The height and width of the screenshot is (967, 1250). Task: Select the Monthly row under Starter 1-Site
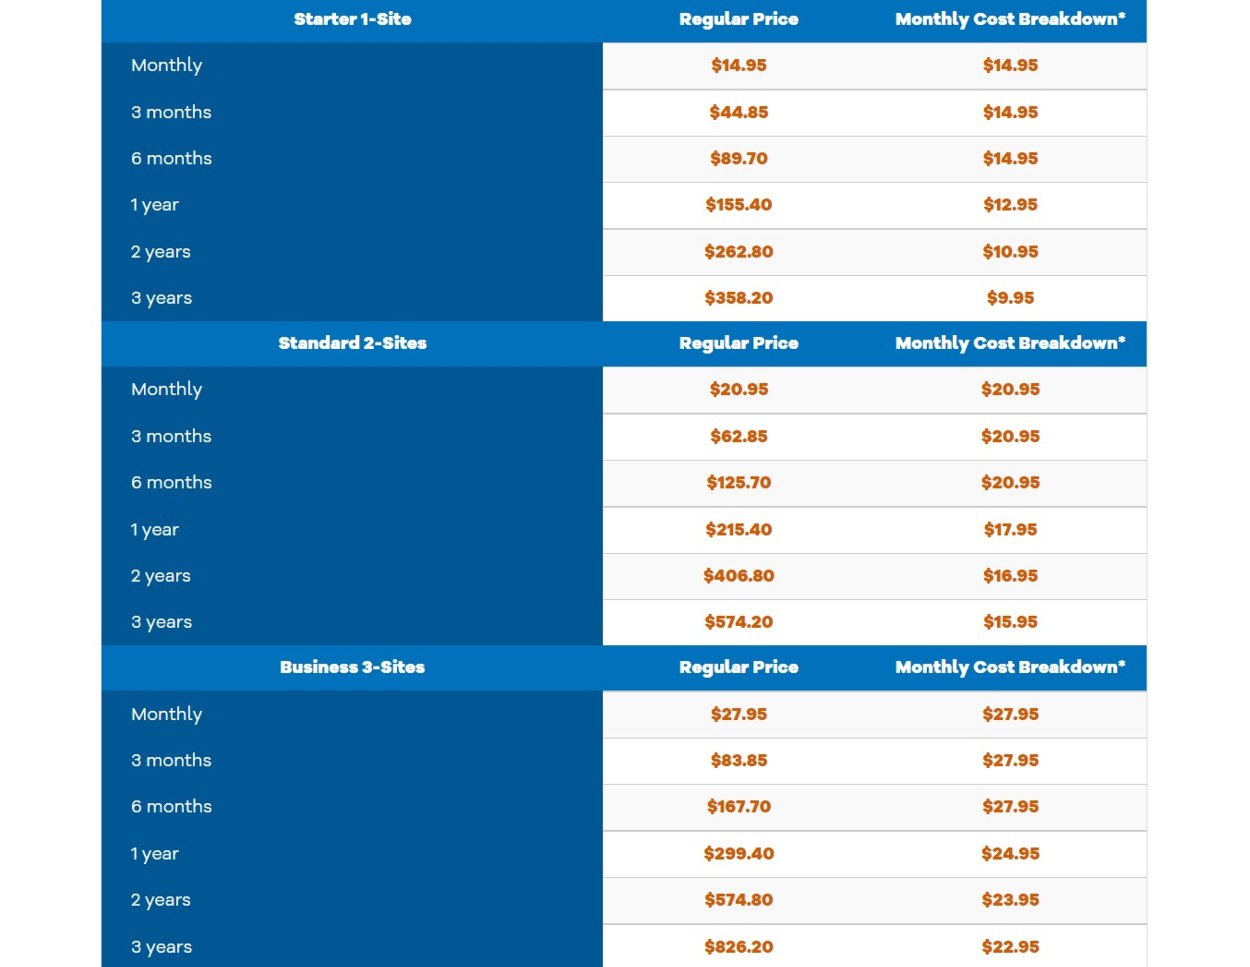(x=624, y=66)
